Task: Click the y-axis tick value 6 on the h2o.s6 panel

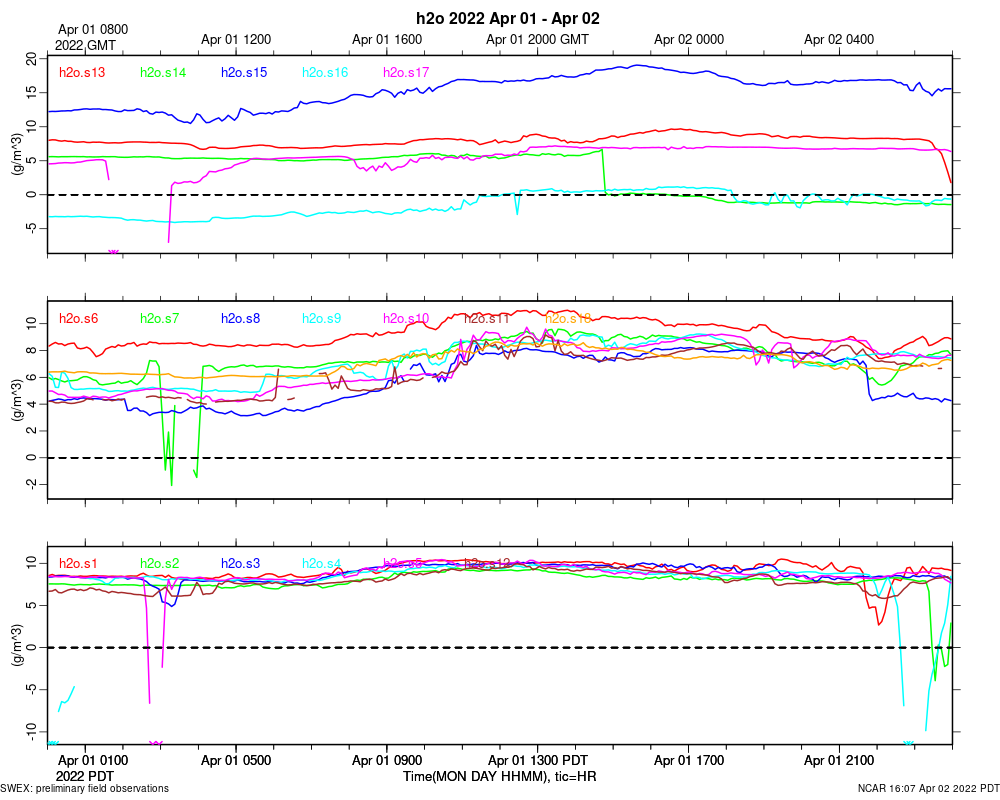Action: click(x=32, y=377)
